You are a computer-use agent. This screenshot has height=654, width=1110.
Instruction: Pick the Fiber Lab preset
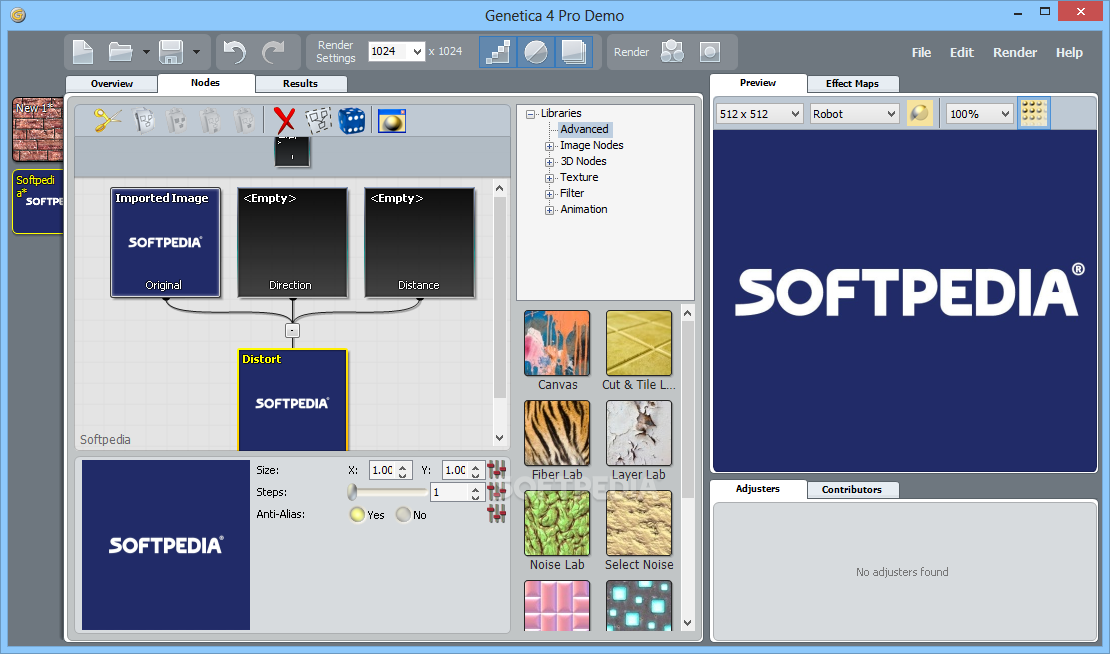[x=557, y=433]
